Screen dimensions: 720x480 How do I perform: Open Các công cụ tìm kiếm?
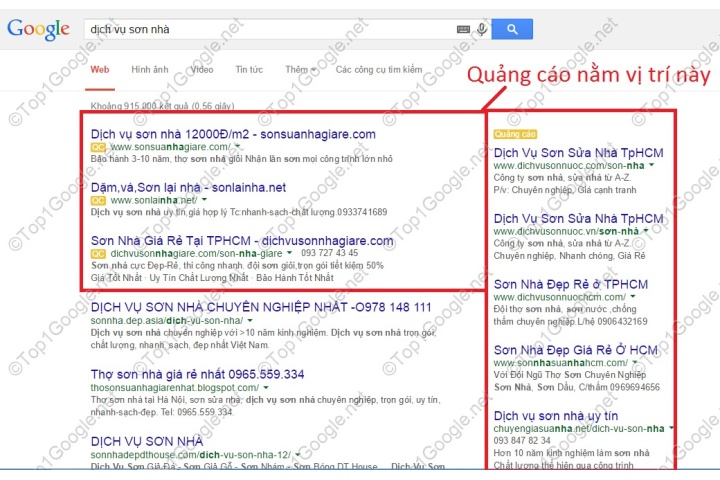379,70
